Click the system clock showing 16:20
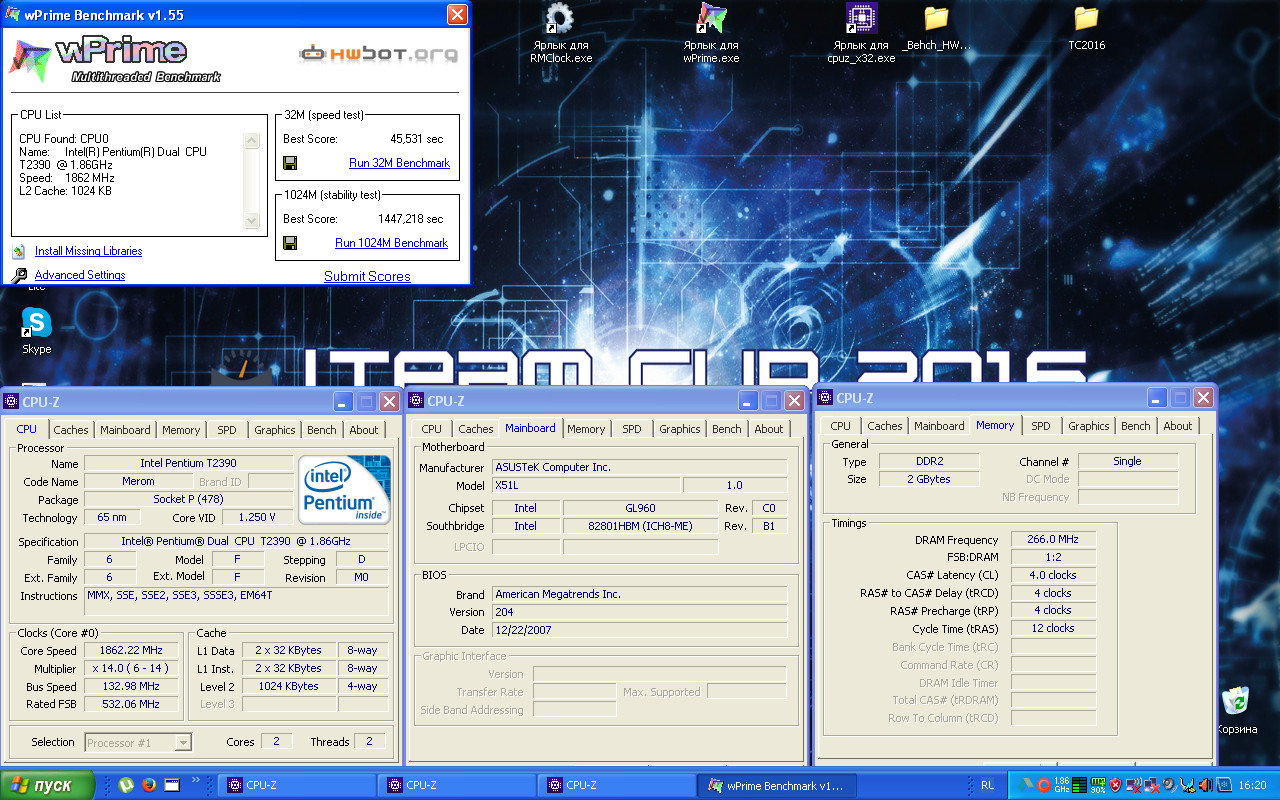Screen dimensions: 1280x800 tap(1252, 785)
